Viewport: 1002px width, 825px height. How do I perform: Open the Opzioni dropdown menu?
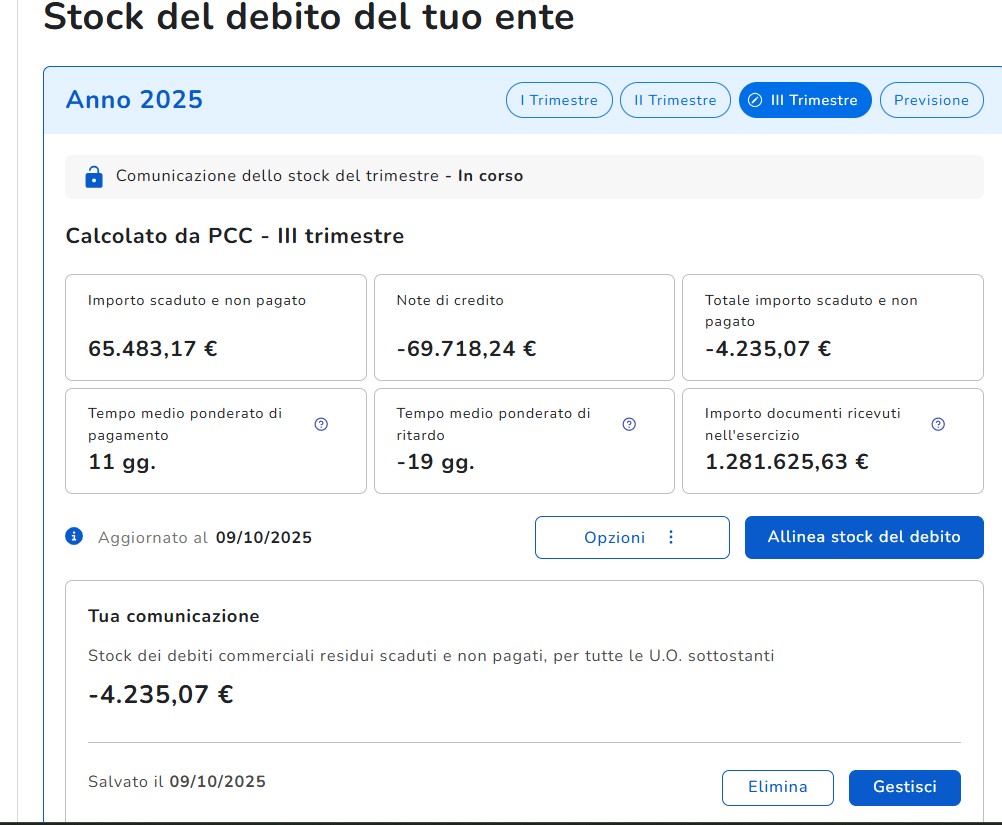(631, 537)
